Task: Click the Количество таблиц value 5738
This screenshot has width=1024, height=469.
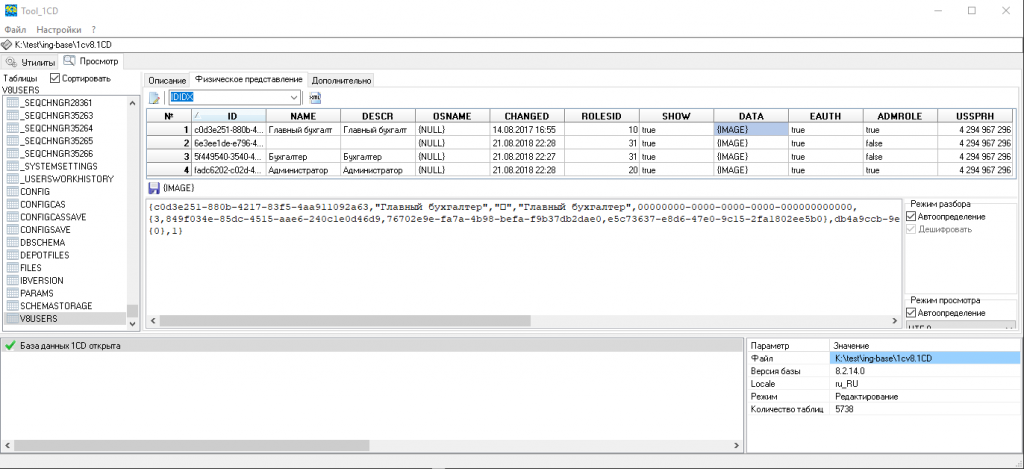Action: [x=925, y=409]
